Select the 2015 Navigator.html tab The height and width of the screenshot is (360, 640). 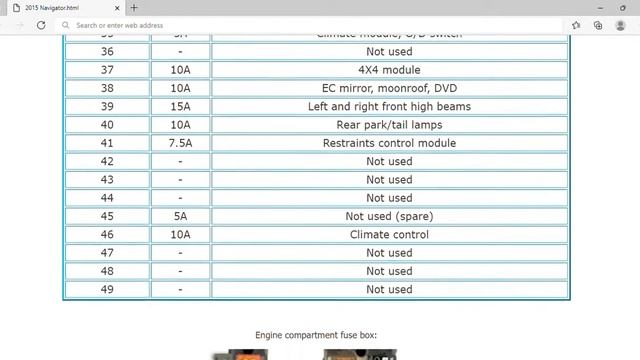(x=65, y=8)
